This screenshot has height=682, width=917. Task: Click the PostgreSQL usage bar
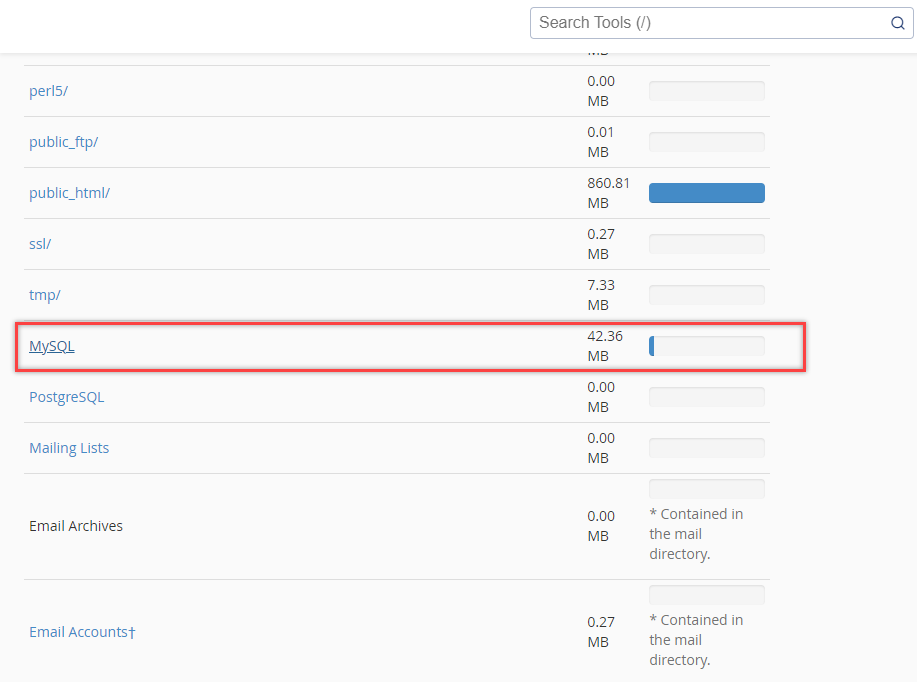[706, 396]
